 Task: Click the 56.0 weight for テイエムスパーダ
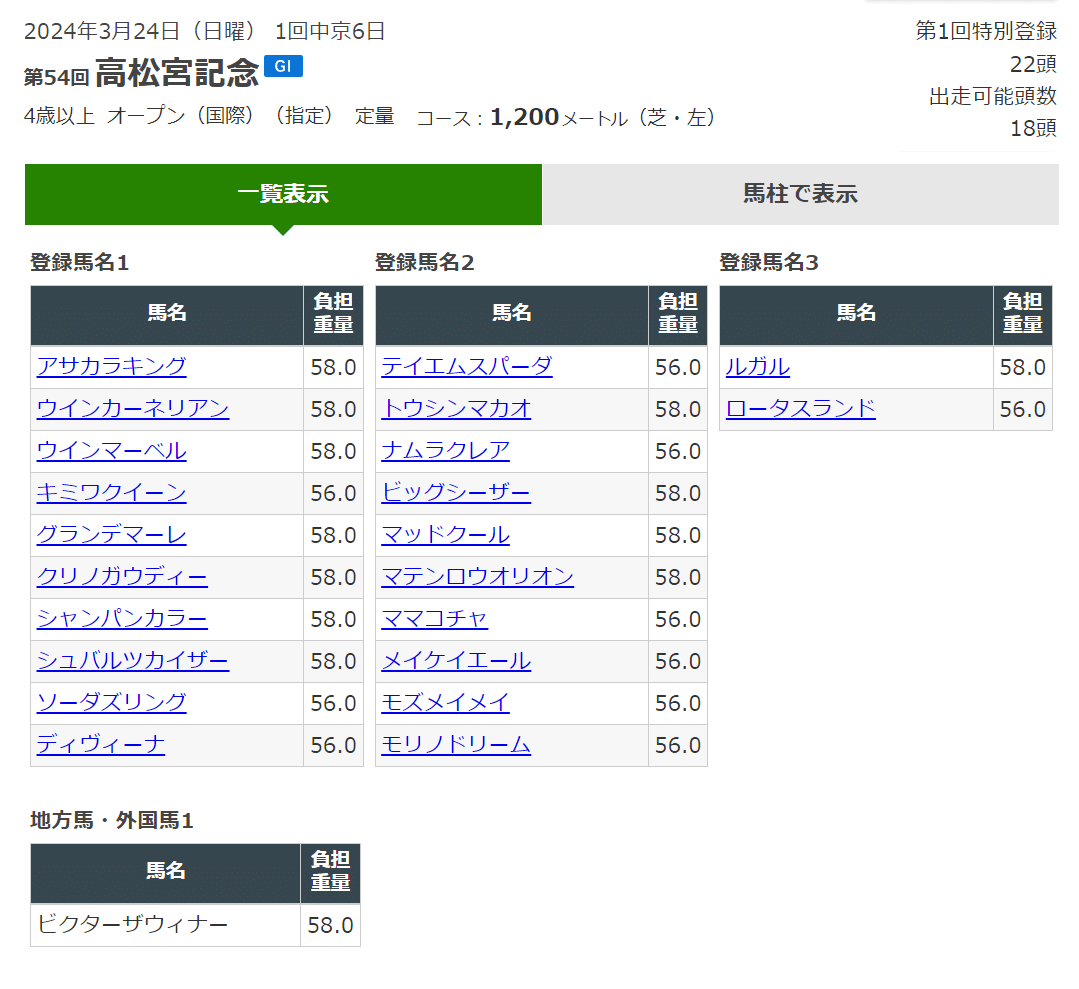678,368
